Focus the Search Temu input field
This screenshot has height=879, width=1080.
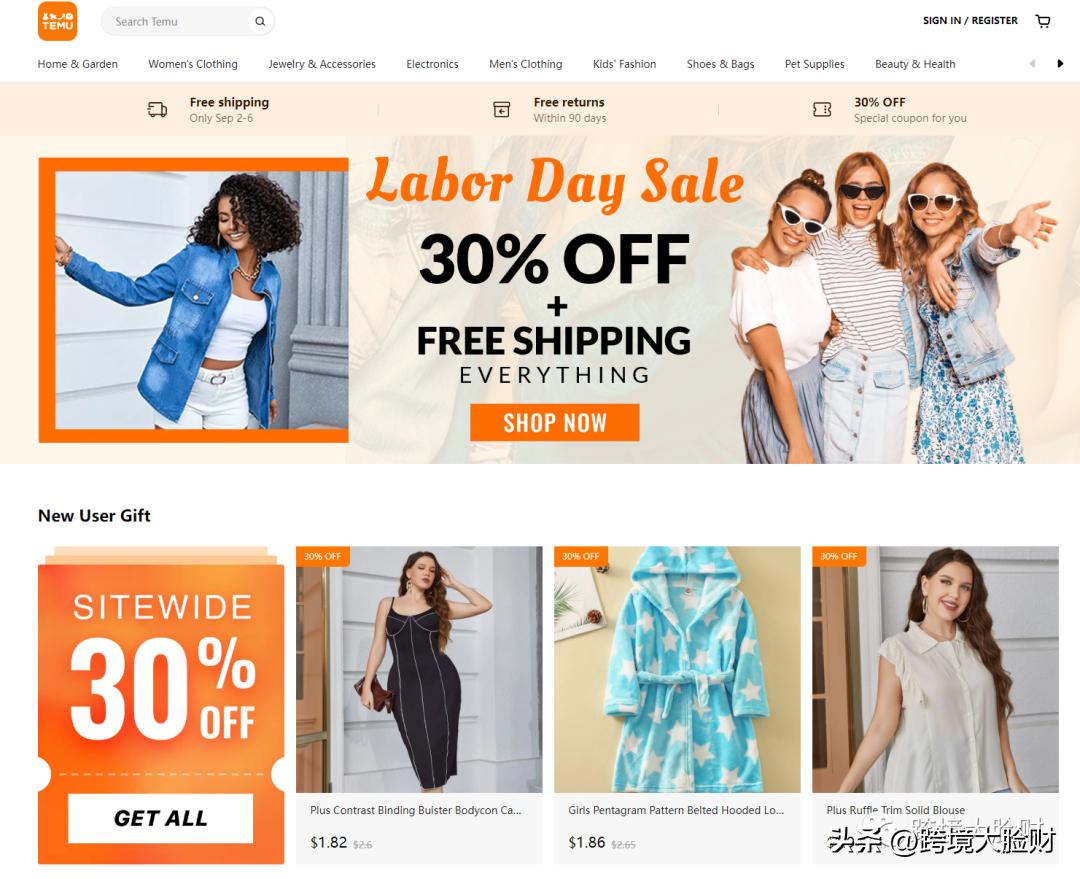pos(179,21)
